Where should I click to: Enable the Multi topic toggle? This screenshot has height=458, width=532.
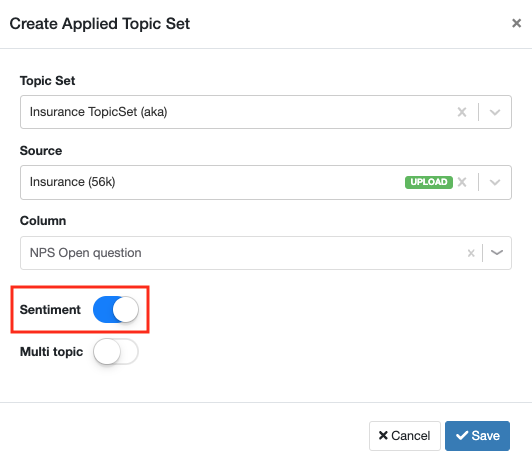[116, 351]
